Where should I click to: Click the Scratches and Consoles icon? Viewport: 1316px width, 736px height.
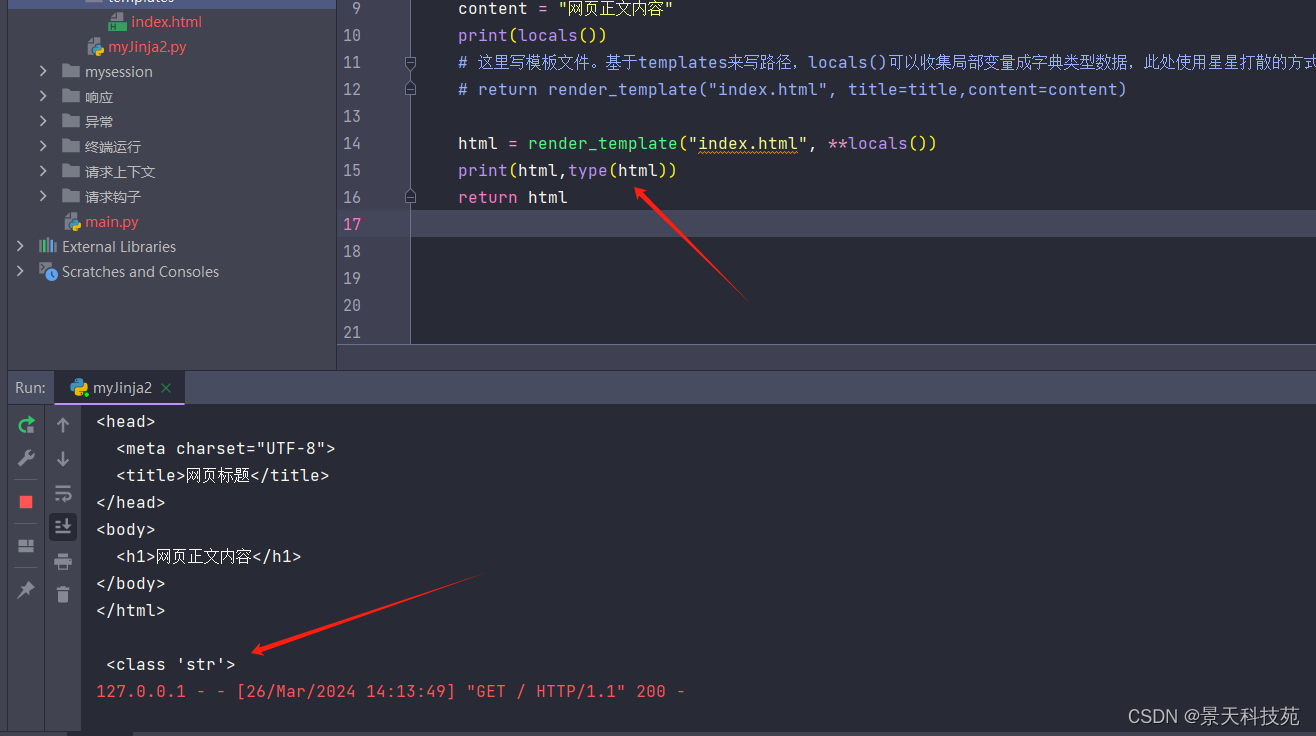(x=47, y=271)
